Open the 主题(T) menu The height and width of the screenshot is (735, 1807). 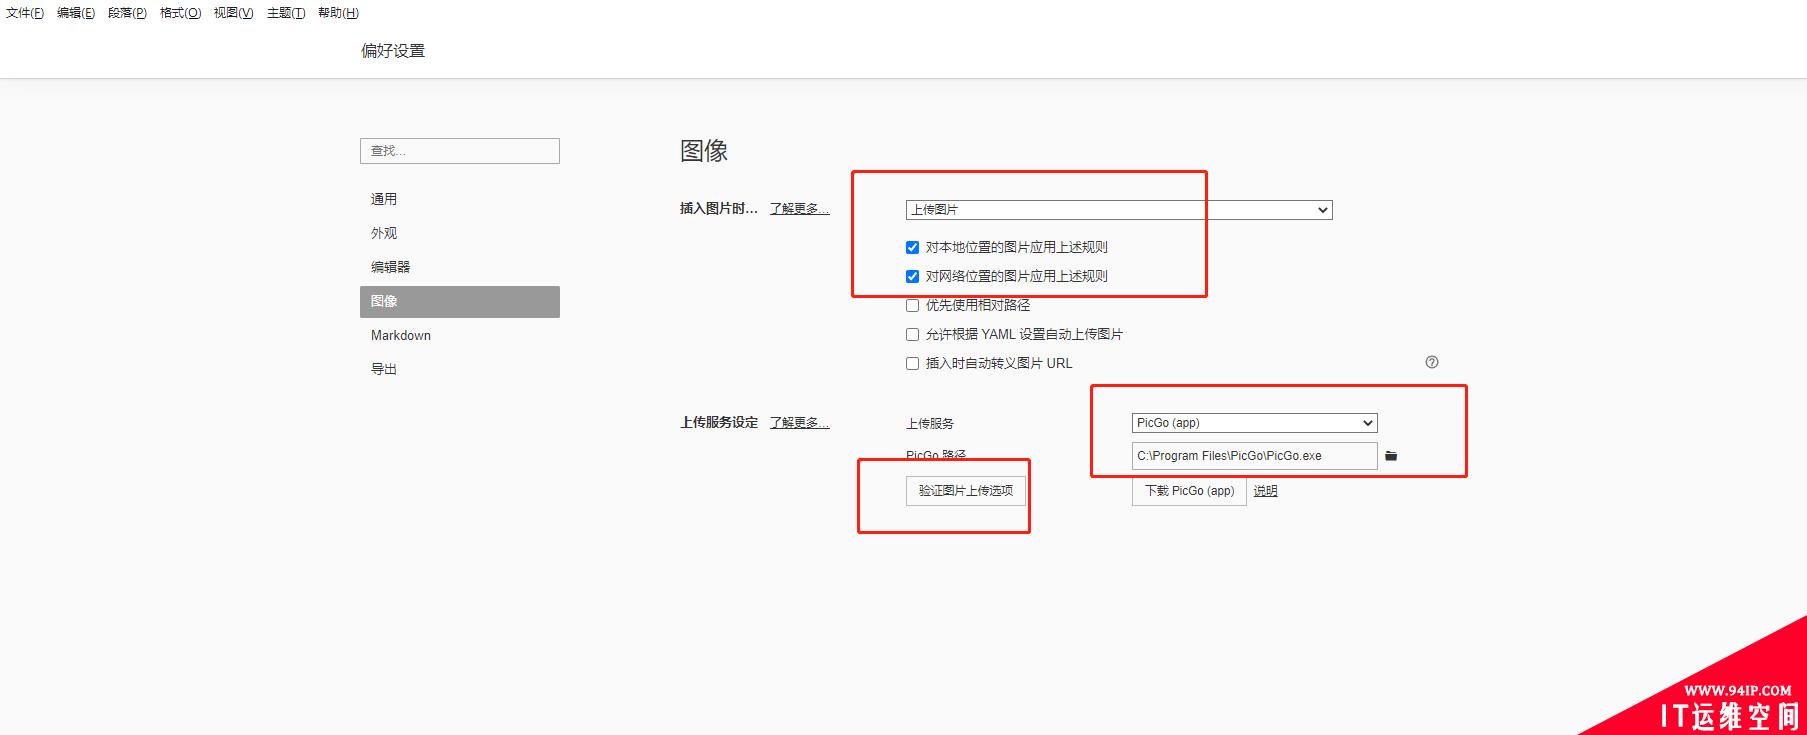[x=286, y=13]
